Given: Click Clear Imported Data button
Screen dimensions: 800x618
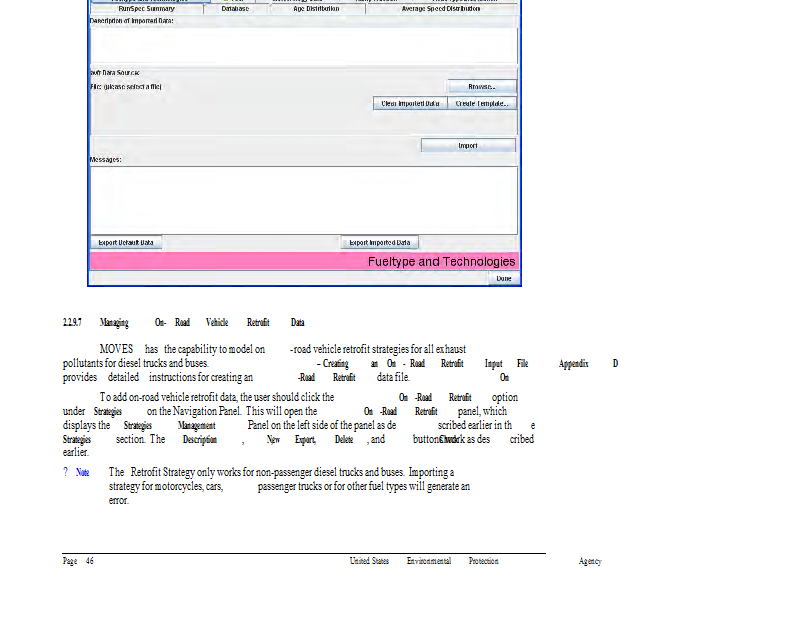Looking at the screenshot, I should tap(410, 103).
